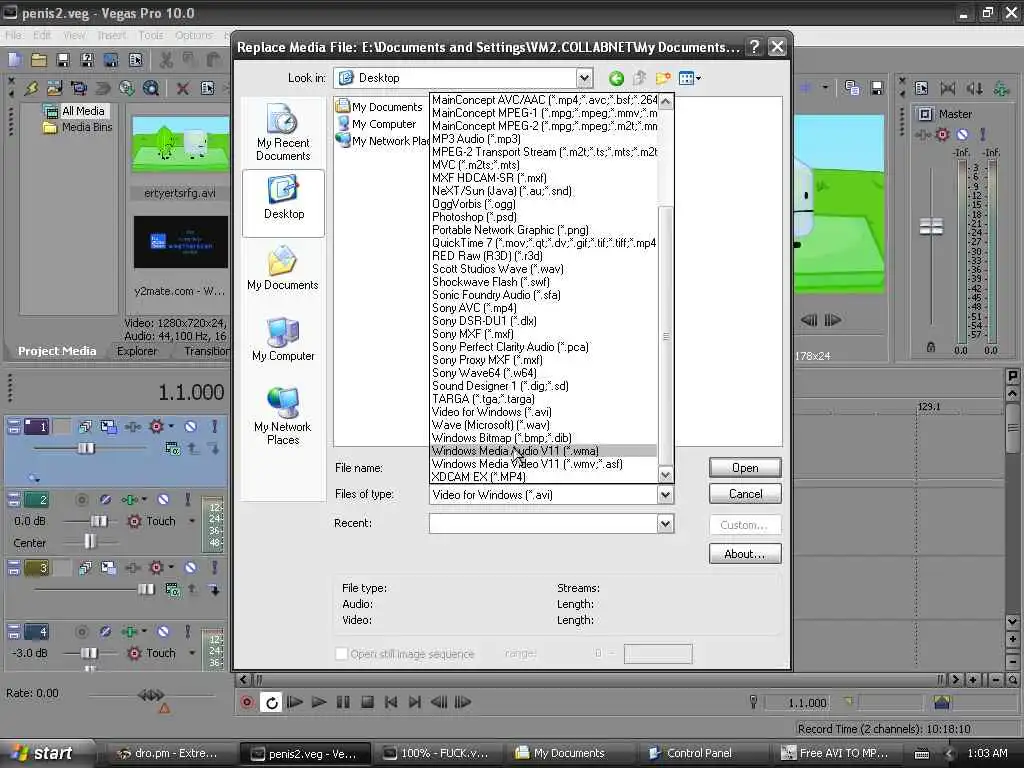Expand the Files of type dropdown arrow
This screenshot has width=1024, height=768.
[665, 495]
